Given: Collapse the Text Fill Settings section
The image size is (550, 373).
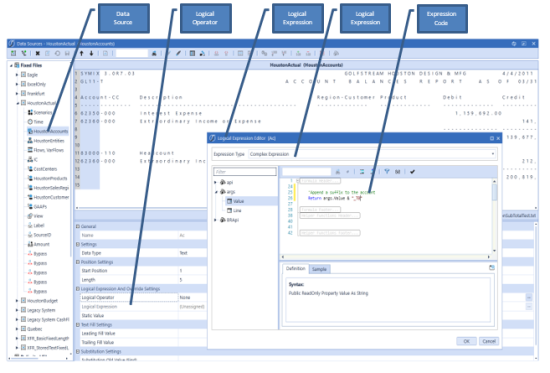Looking at the screenshot, I should pyautogui.click(x=78, y=325).
